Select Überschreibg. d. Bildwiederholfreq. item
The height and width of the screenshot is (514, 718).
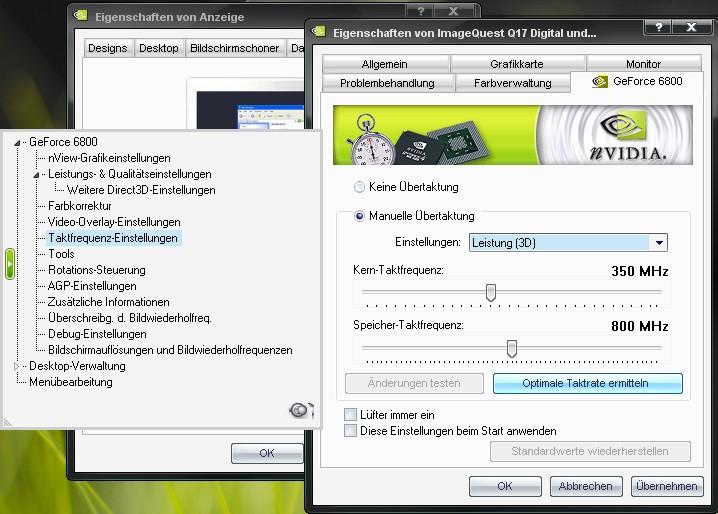coord(130,318)
